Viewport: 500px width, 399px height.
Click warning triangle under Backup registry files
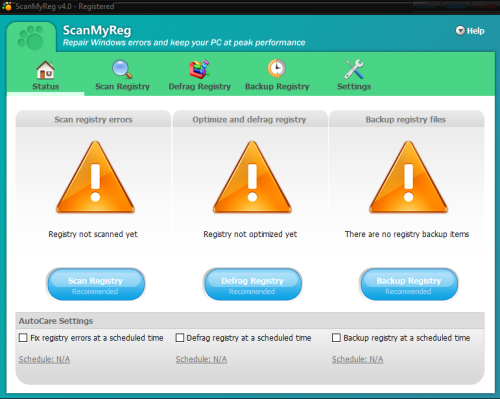408,177
